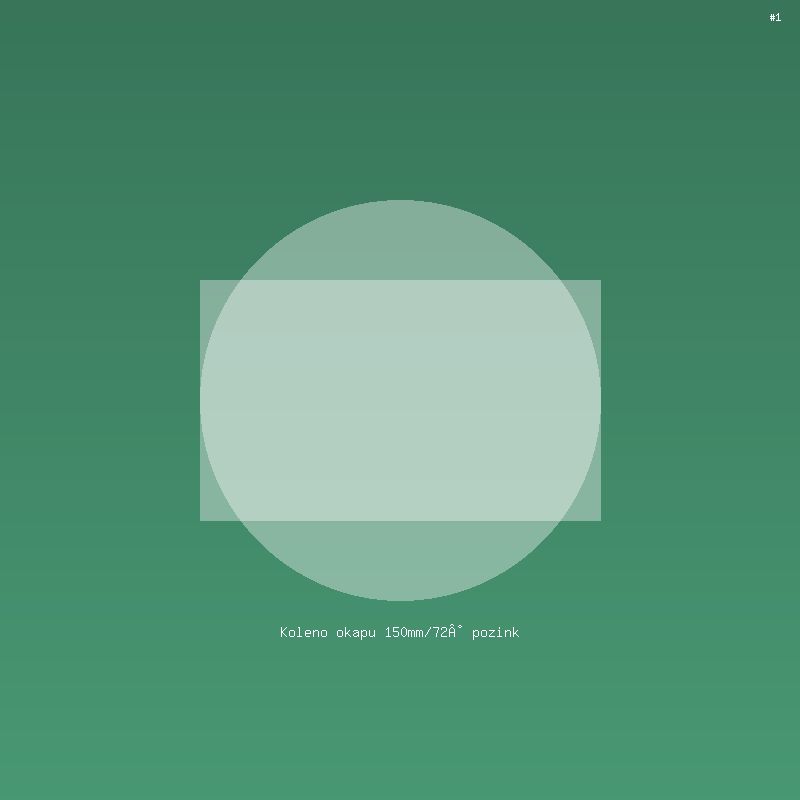
Task: Click the top-left corner of the green canvas
Action: click(4, 4)
